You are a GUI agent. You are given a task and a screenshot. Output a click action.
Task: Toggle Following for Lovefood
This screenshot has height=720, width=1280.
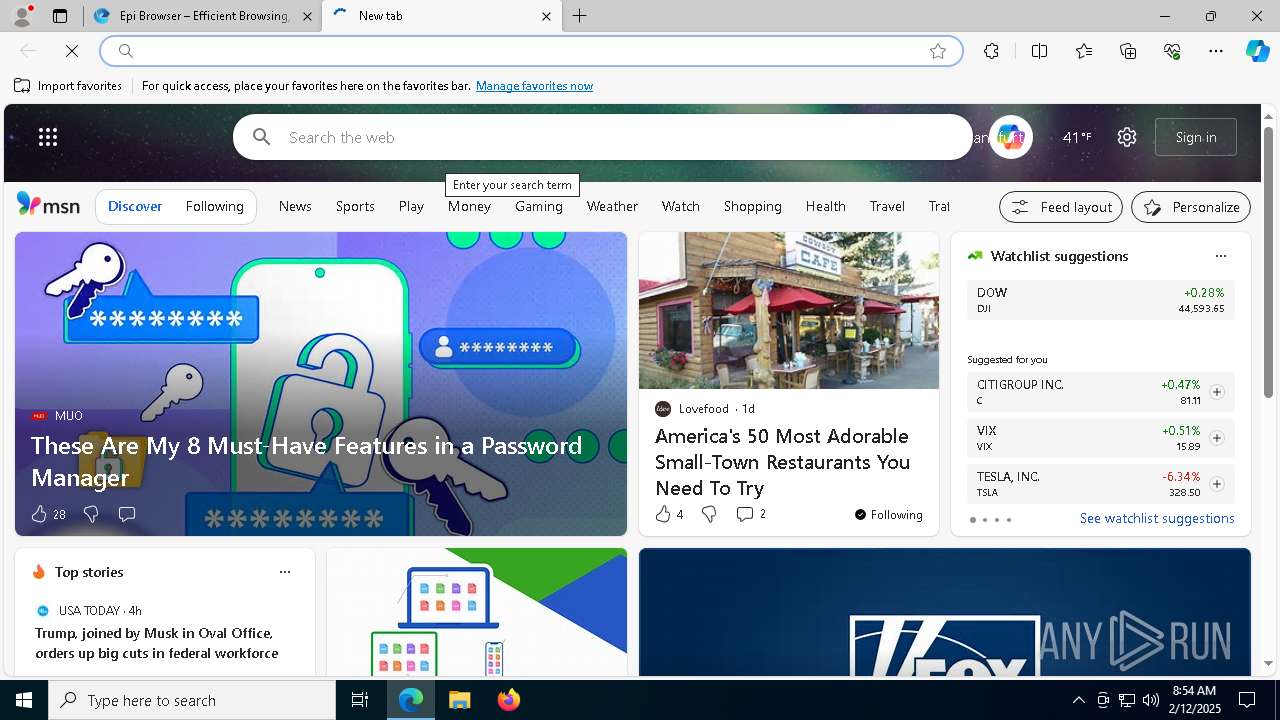pos(888,514)
